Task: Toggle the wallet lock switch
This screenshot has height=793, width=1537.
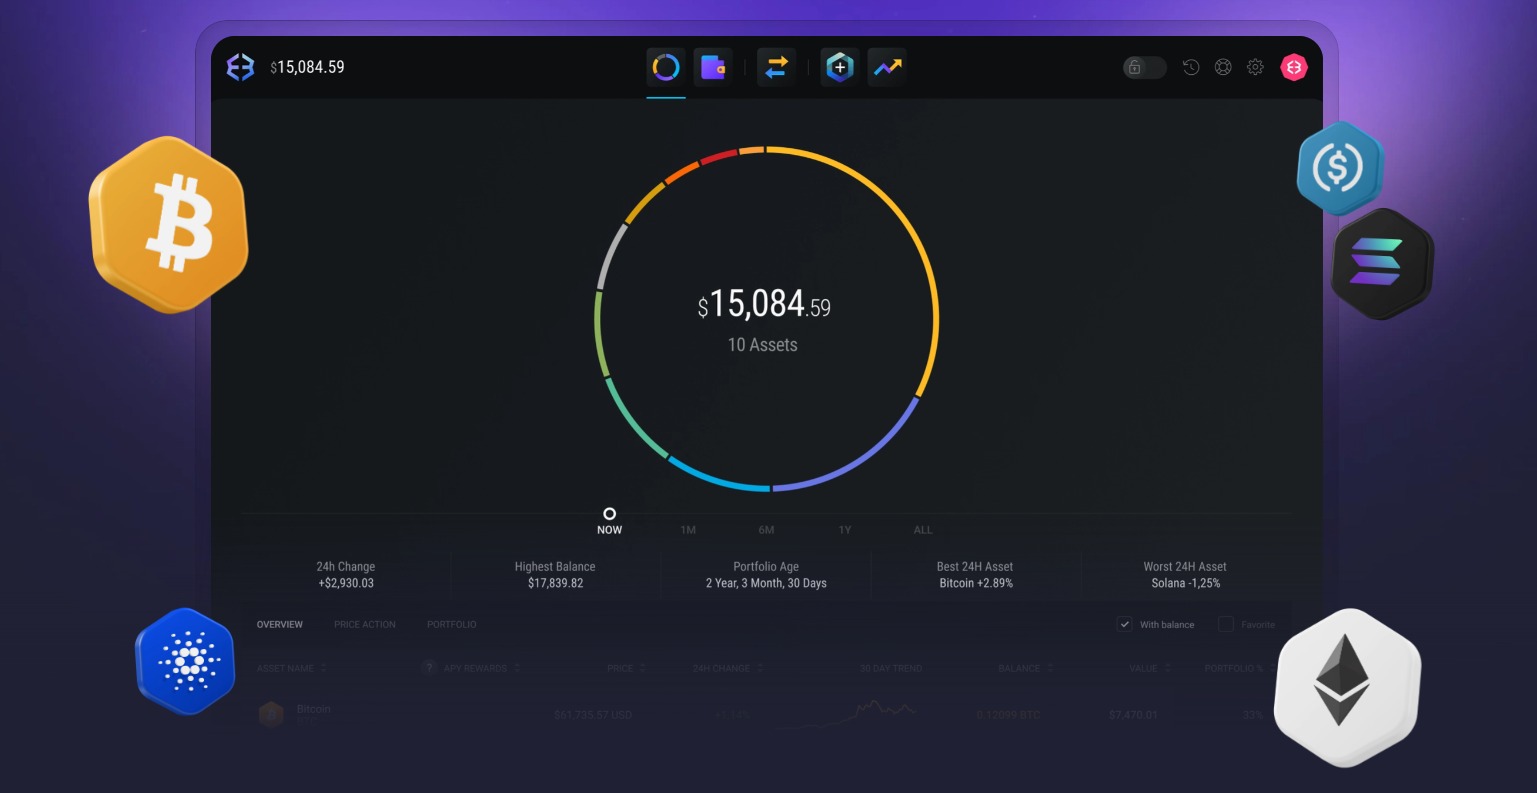Action: click(1142, 66)
